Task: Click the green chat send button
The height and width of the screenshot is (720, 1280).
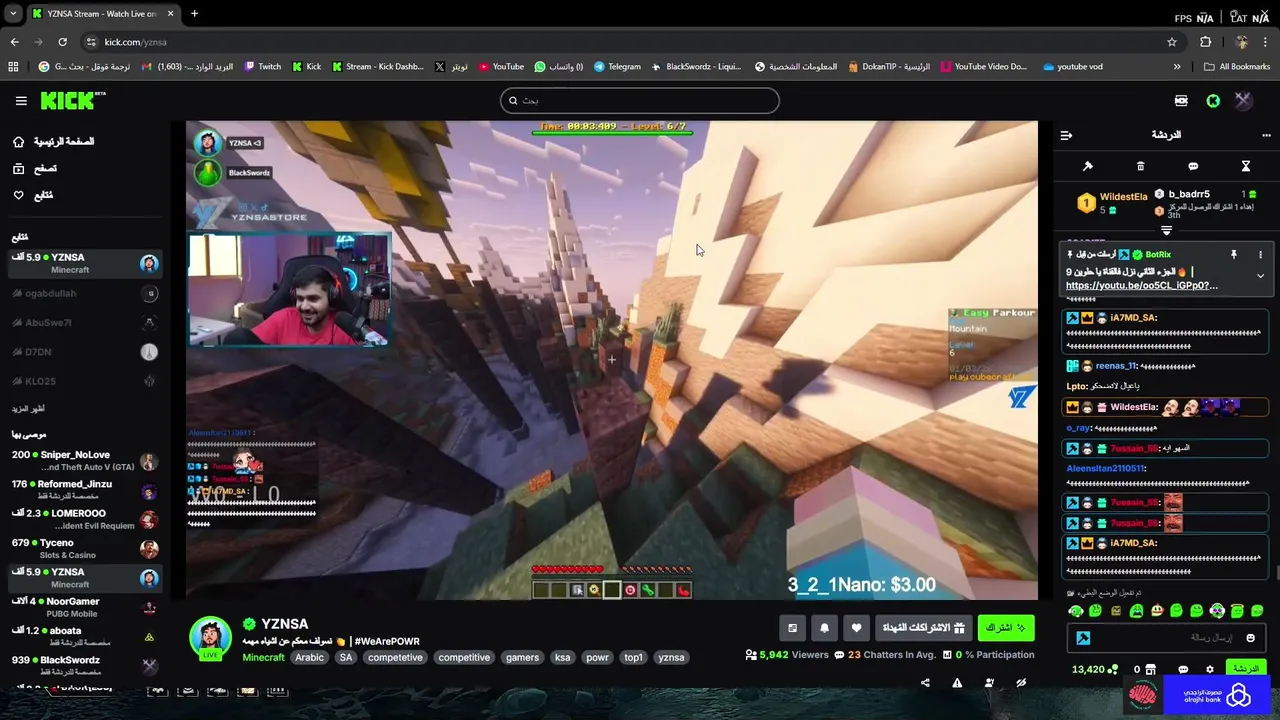Action: [1246, 668]
